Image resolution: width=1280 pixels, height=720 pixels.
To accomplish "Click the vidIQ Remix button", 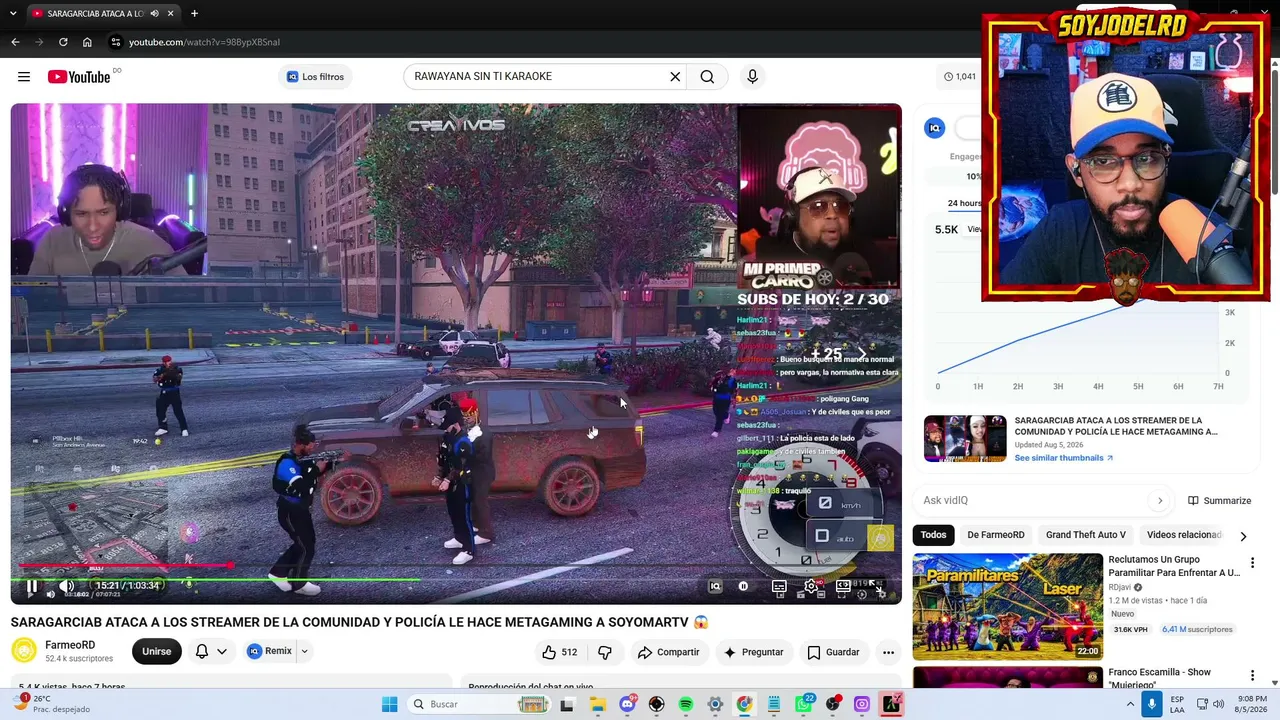I will click(x=270, y=652).
